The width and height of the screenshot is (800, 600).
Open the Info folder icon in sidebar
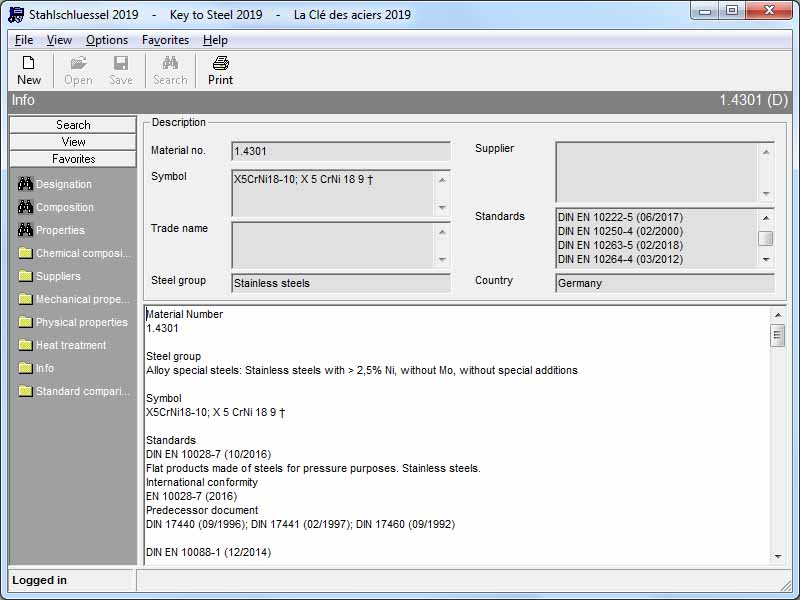26,368
